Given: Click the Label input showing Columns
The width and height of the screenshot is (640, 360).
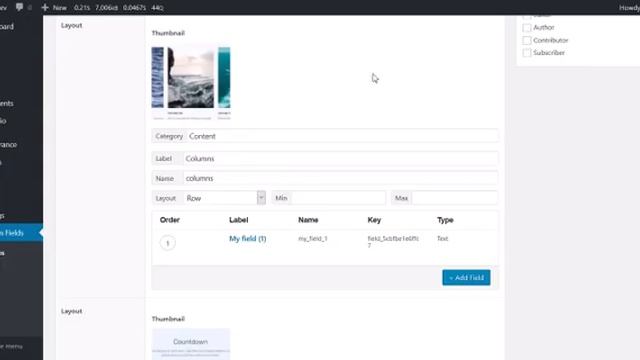Looking at the screenshot, I should pos(340,158).
